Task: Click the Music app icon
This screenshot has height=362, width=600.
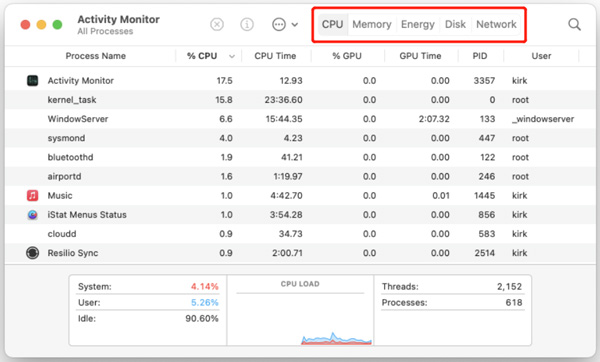Action: [x=33, y=196]
